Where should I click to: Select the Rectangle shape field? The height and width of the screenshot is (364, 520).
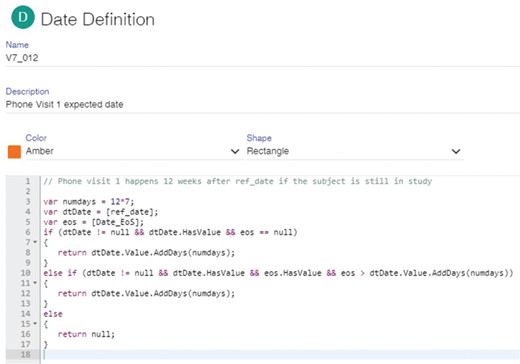pyautogui.click(x=355, y=151)
